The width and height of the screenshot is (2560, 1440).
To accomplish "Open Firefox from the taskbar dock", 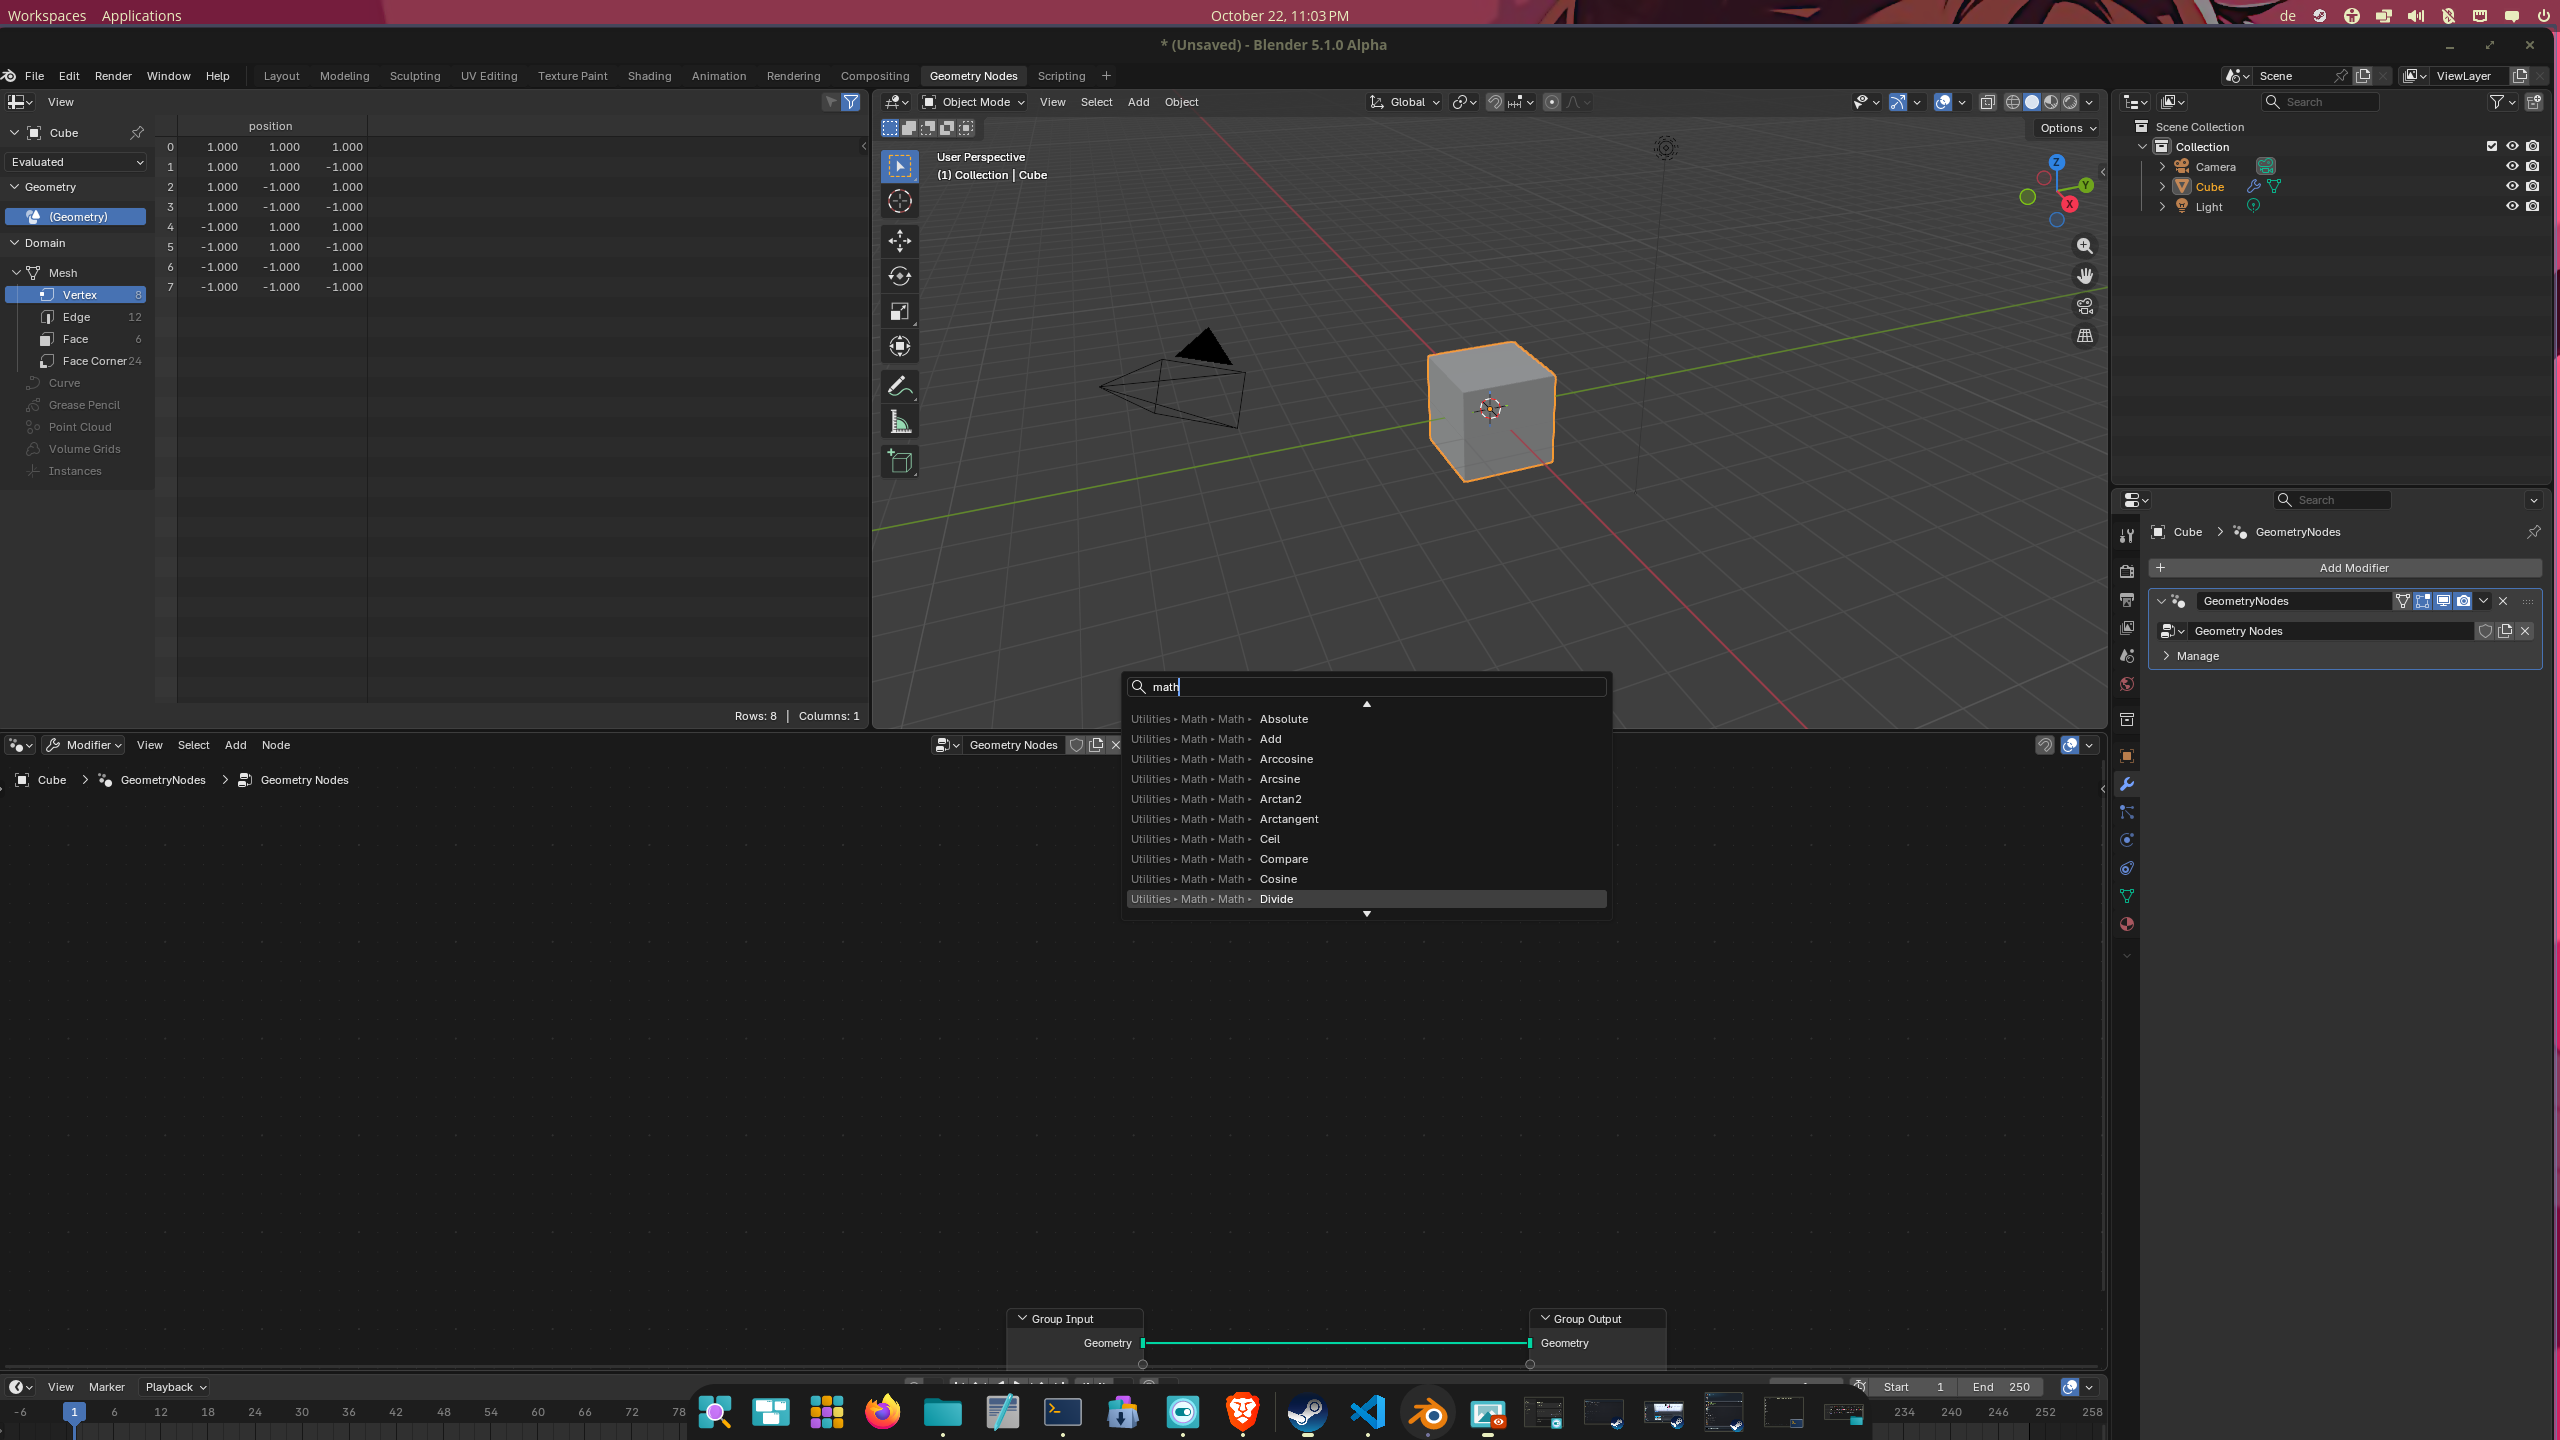I will coord(882,1413).
